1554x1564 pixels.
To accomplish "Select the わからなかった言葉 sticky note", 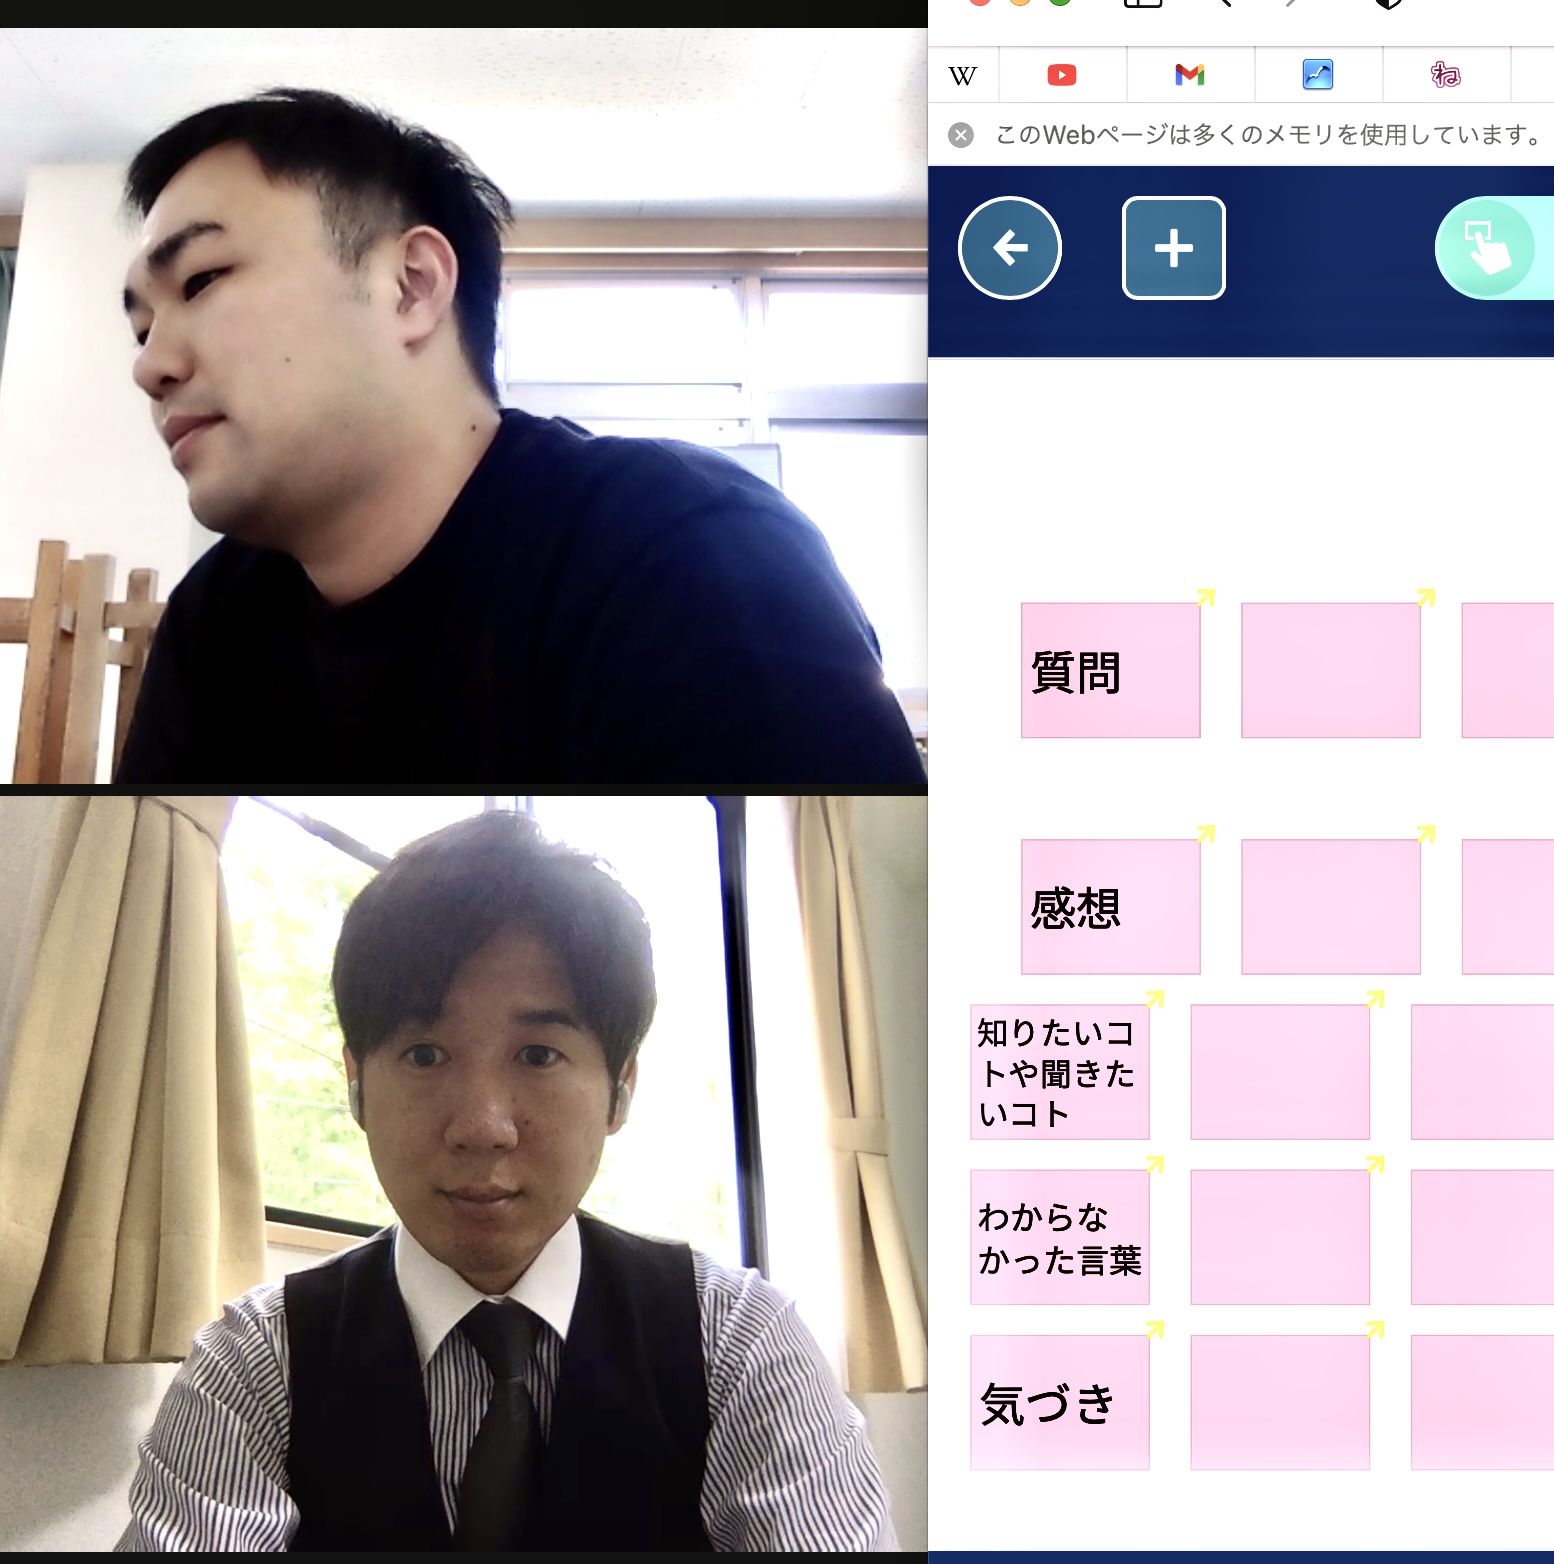I will coord(1060,1237).
